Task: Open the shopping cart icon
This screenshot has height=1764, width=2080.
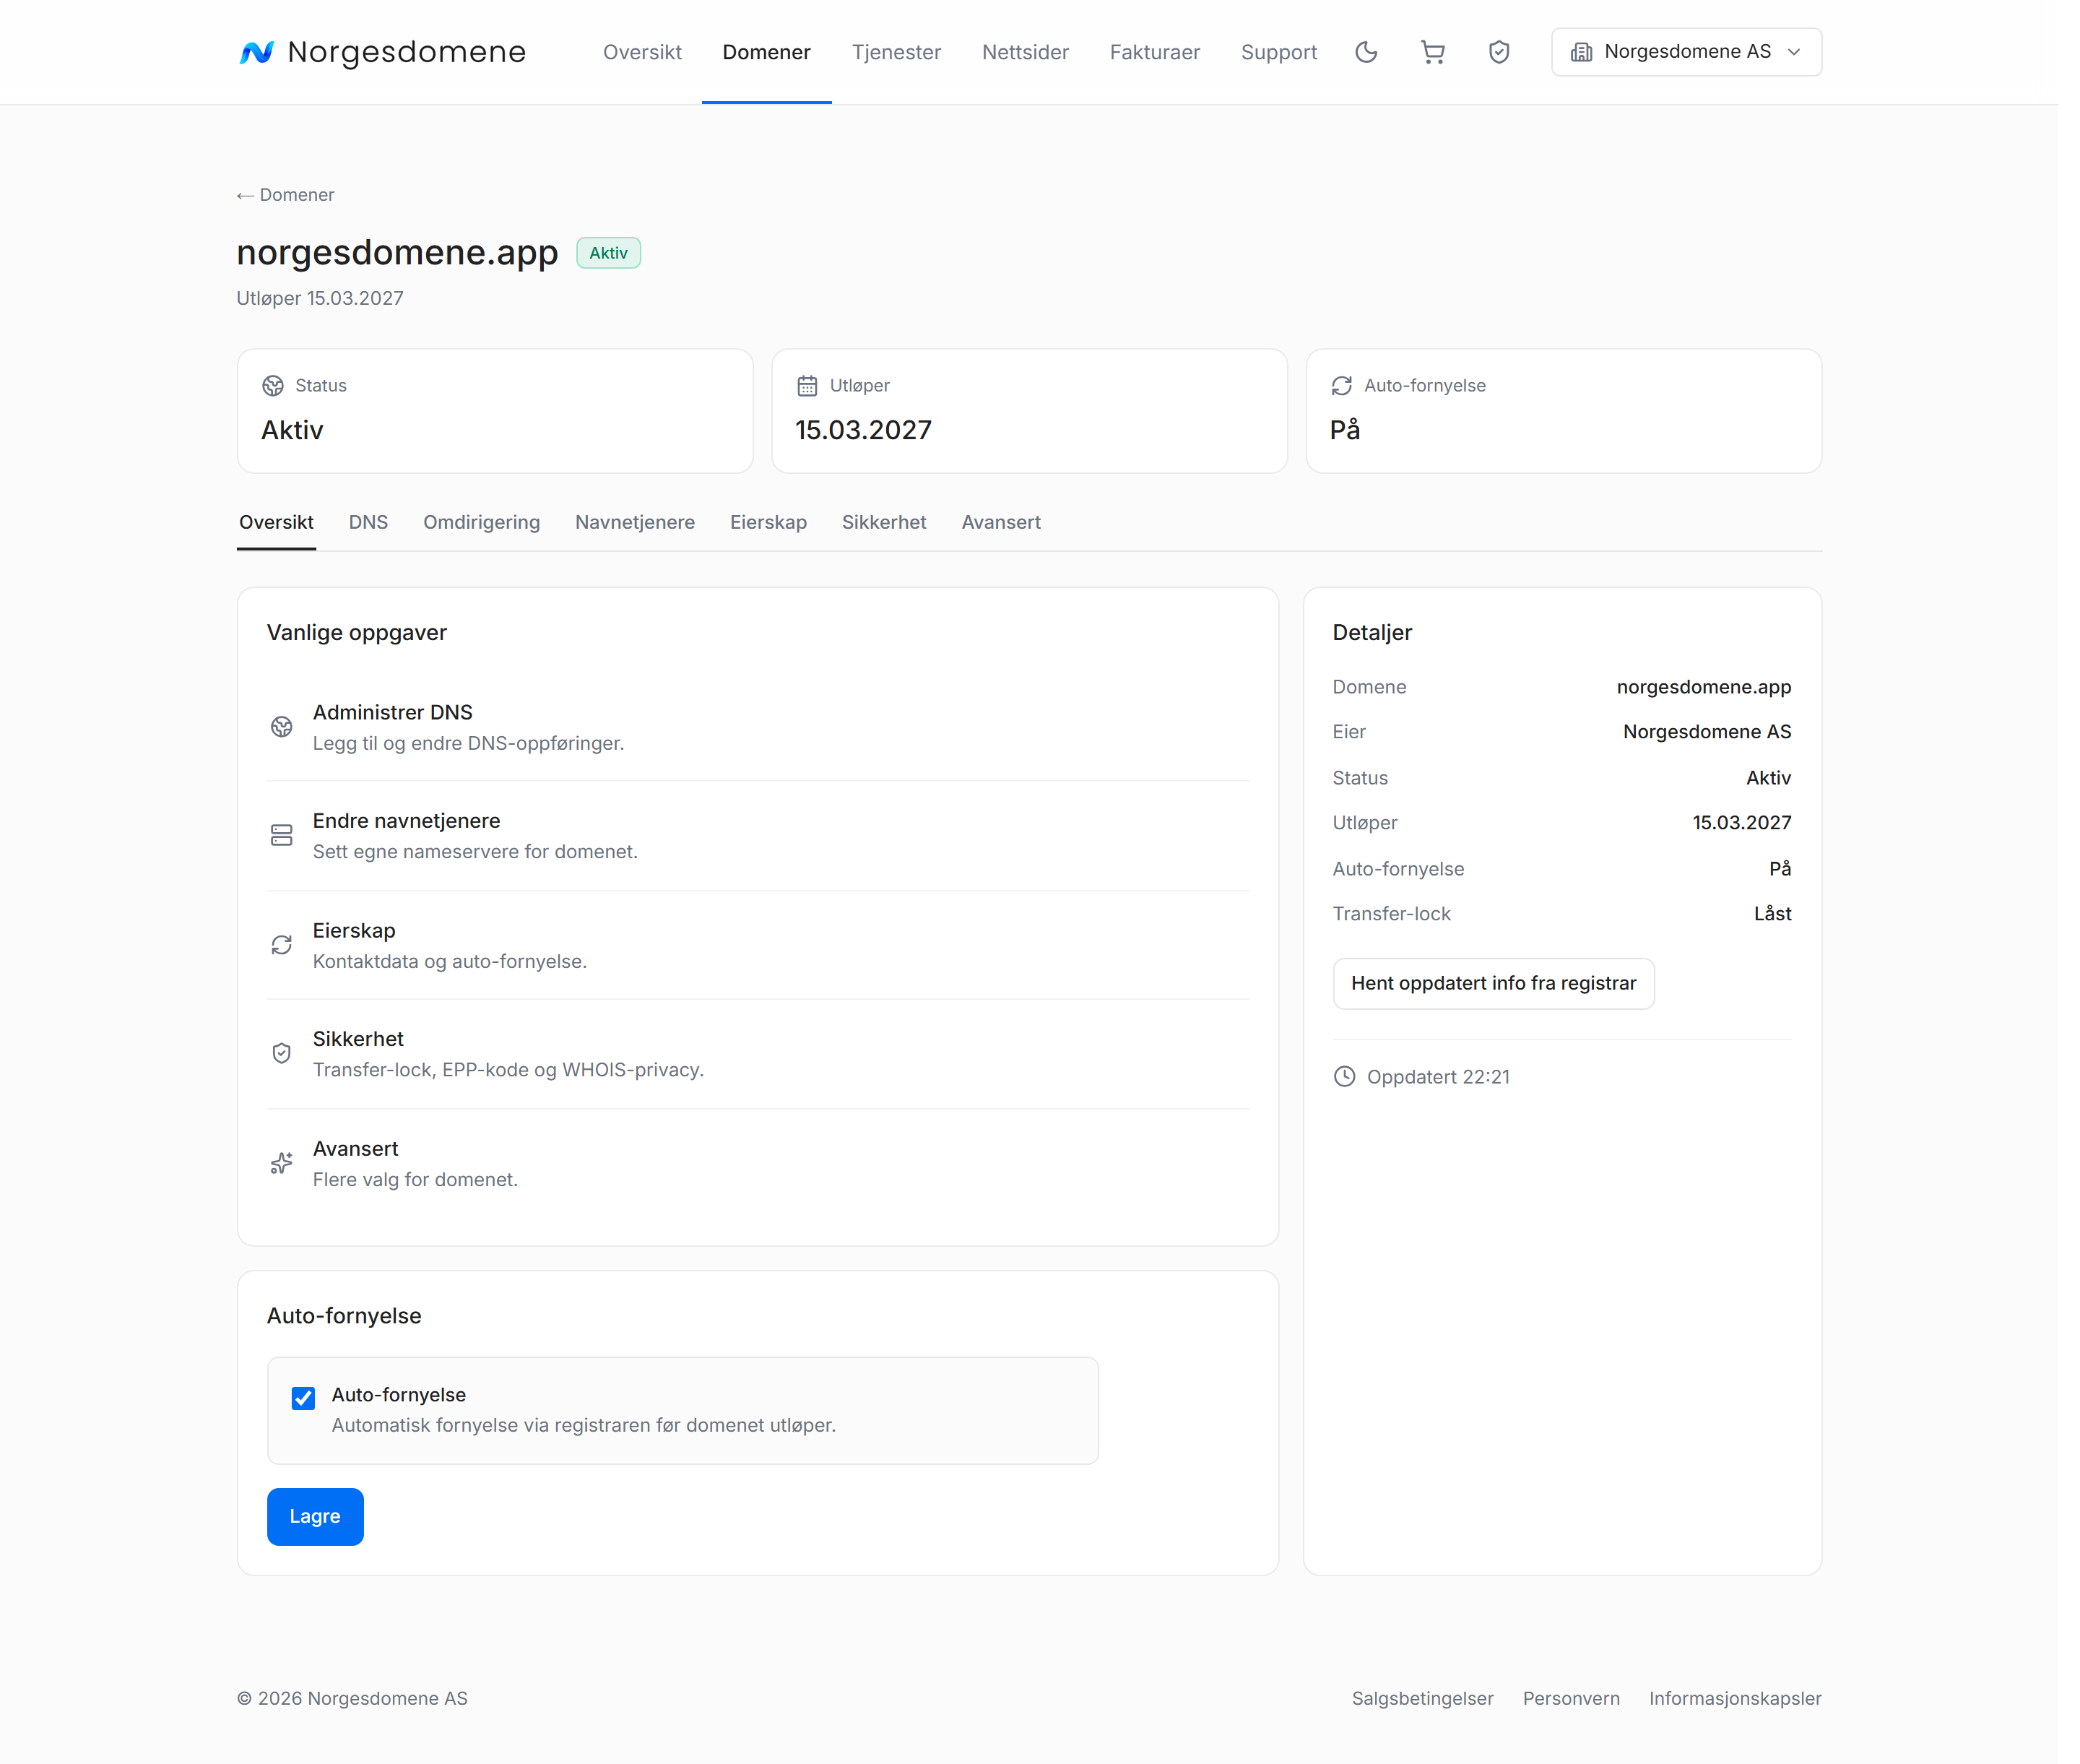Action: (x=1432, y=52)
